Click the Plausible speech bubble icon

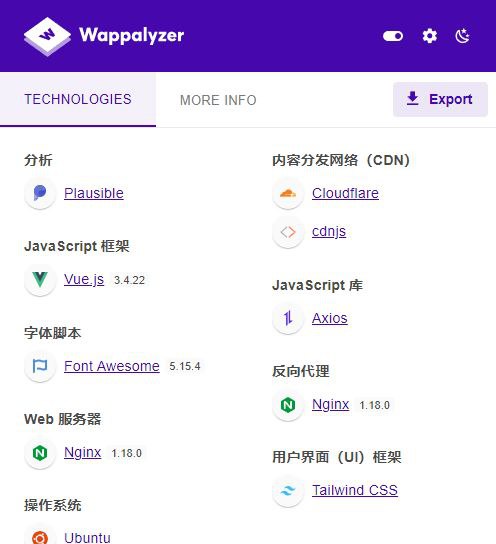coord(40,193)
